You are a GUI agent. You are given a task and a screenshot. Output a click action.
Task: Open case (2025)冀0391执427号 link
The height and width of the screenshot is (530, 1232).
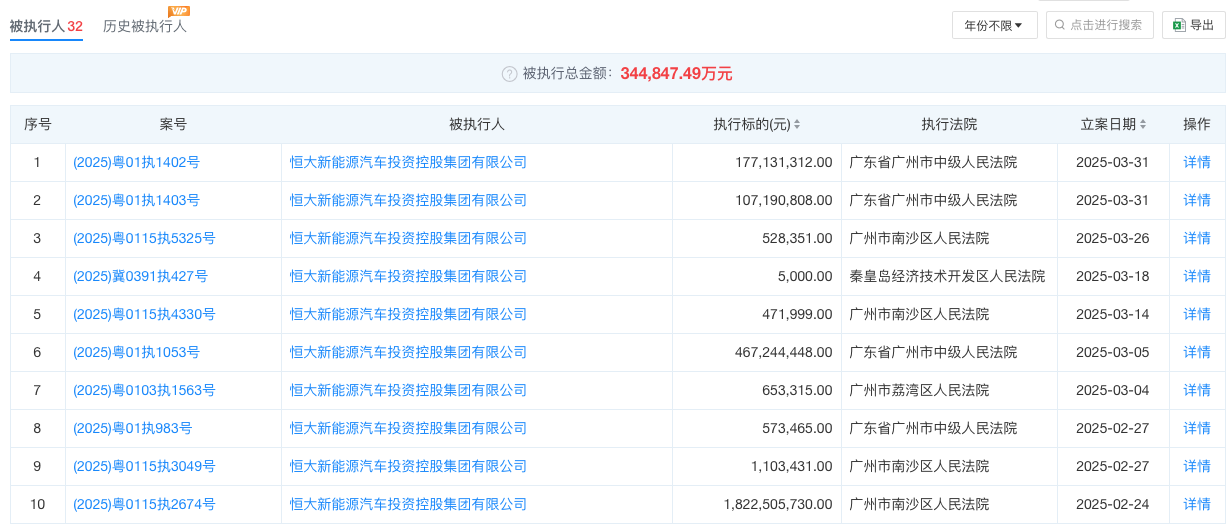[140, 276]
